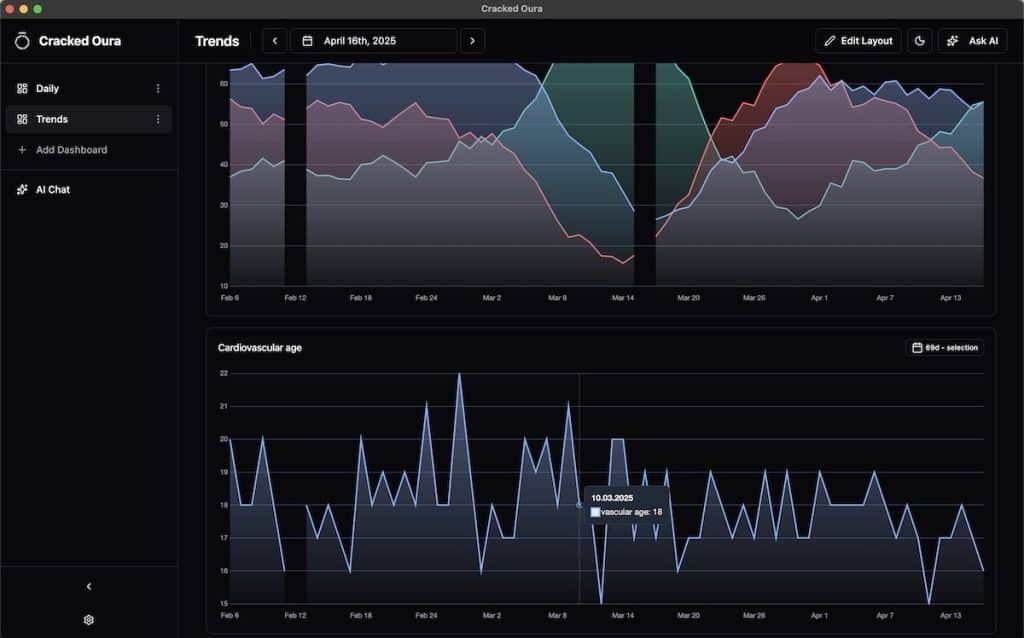Go to previous day with left arrow
The height and width of the screenshot is (638, 1024).
tap(274, 41)
